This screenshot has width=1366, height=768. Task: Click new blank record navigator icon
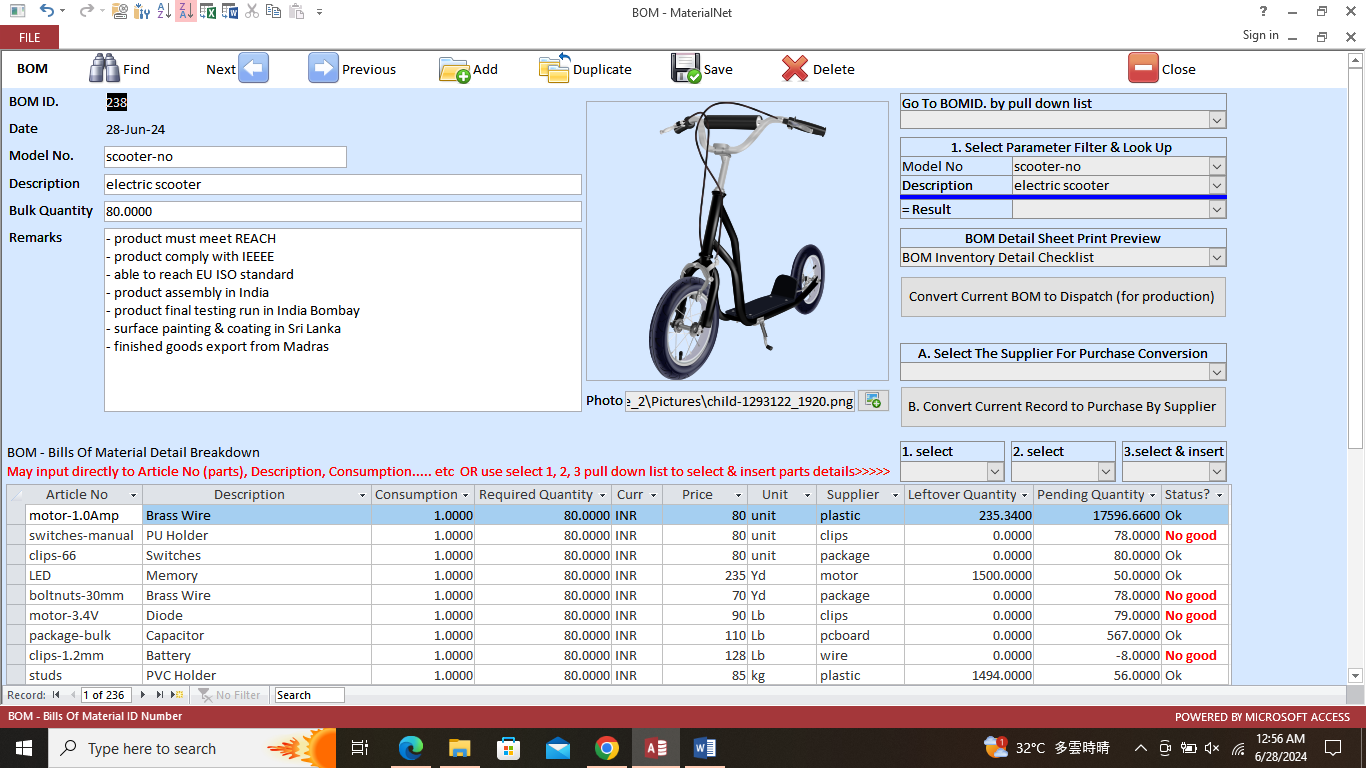tap(176, 694)
